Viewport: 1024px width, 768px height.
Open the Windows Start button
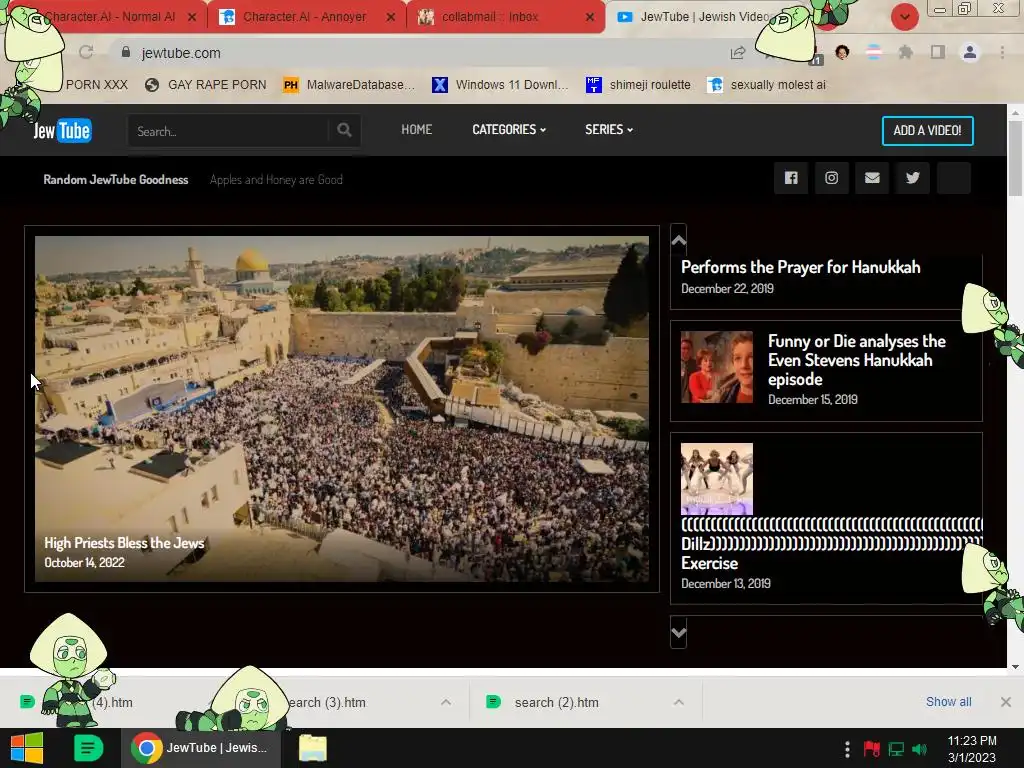pyautogui.click(x=27, y=748)
